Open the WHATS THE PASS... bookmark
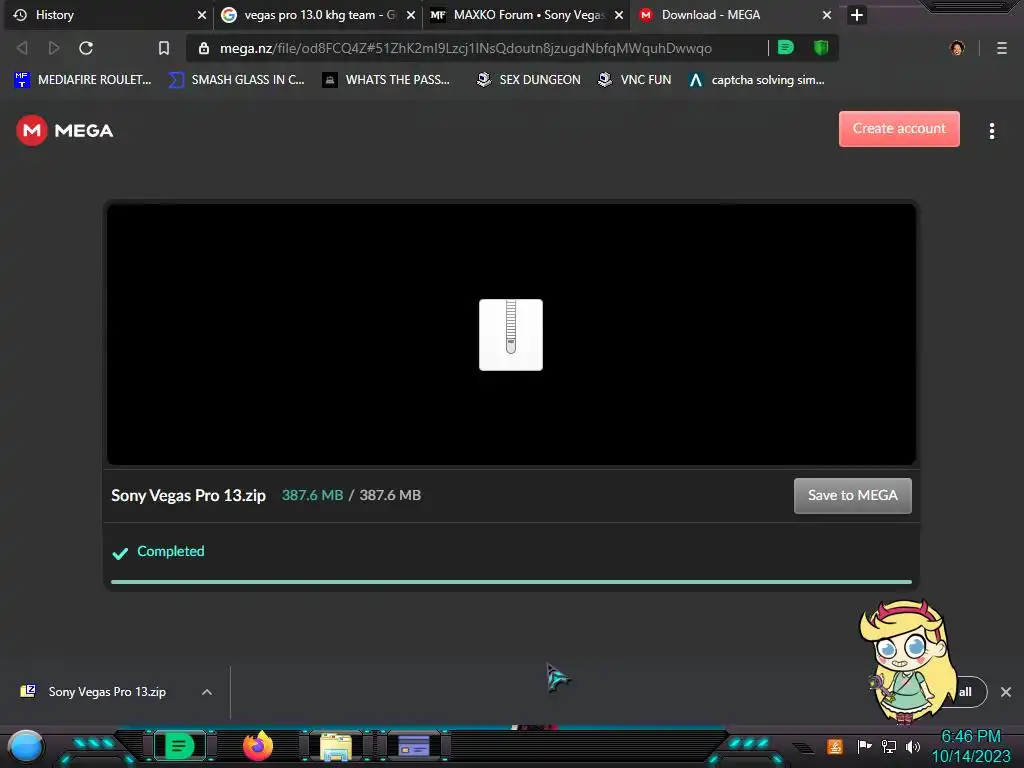The height and width of the screenshot is (768, 1024). (x=386, y=80)
